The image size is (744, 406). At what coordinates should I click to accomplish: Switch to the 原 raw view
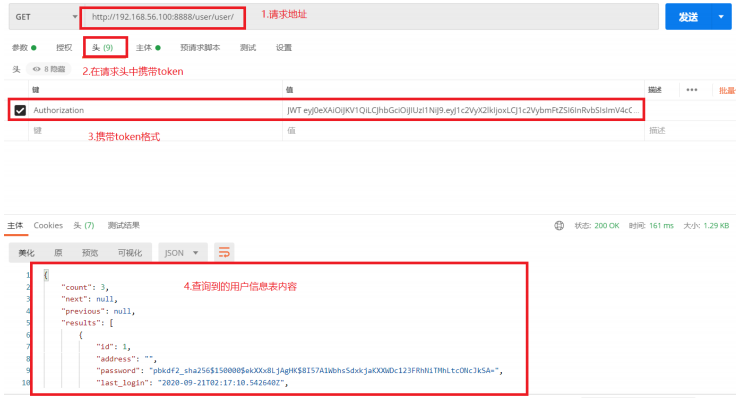pyautogui.click(x=58, y=253)
